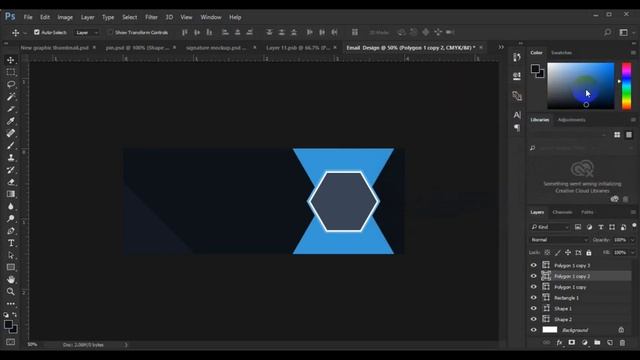Screen dimensions: 640x360
Task: Hide the Polygon 1 copy 2 layer
Action: pyautogui.click(x=533, y=276)
